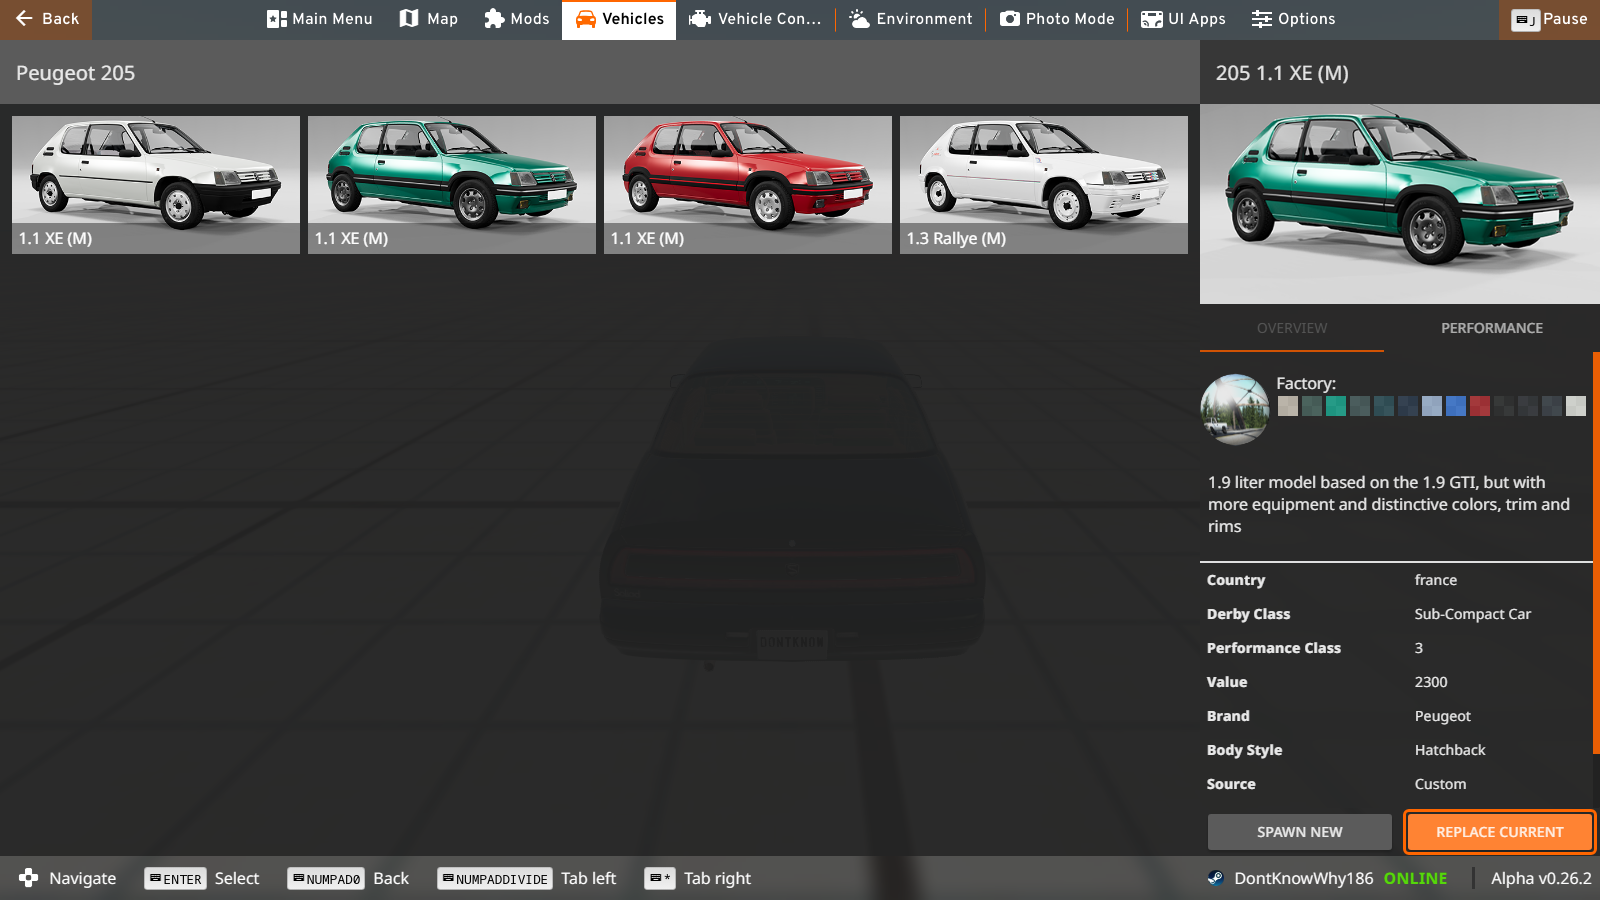Open the Main Menu

click(x=319, y=19)
